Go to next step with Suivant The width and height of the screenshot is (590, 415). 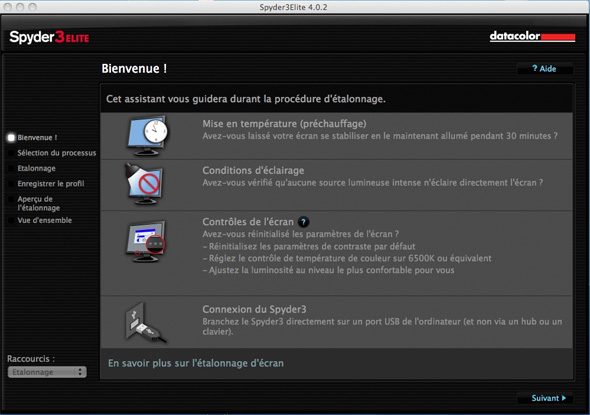point(545,398)
